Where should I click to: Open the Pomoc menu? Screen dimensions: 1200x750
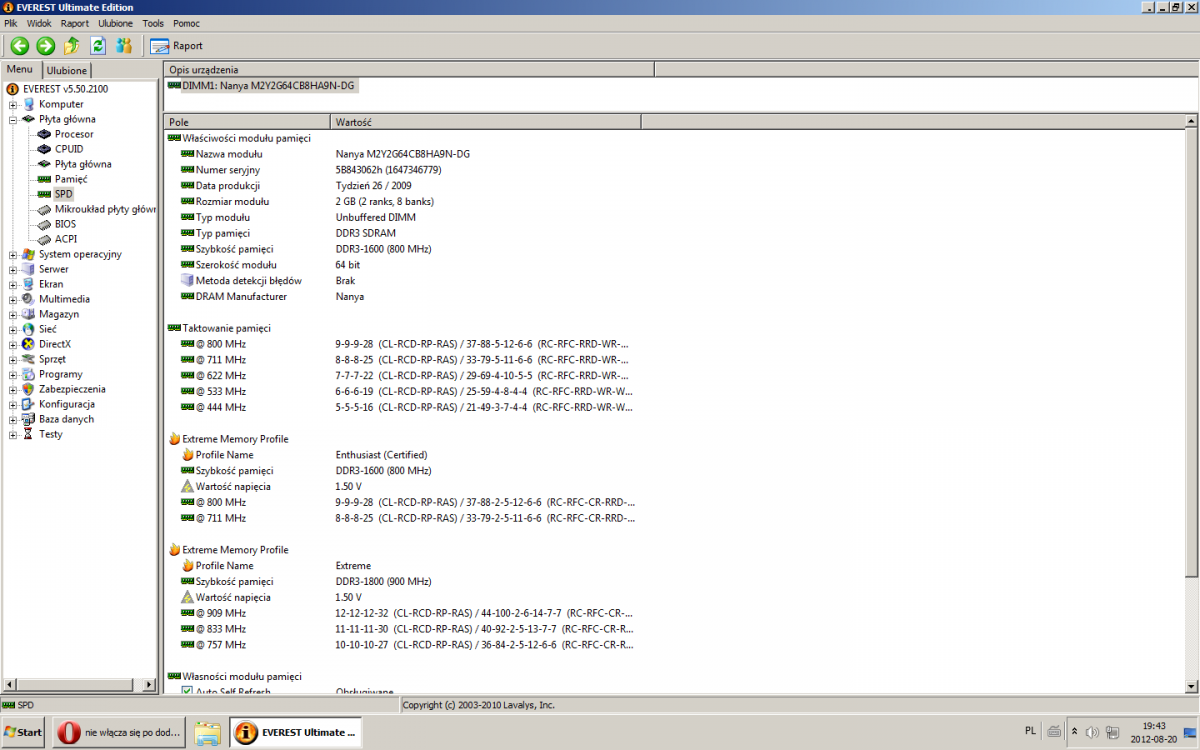[x=186, y=22]
